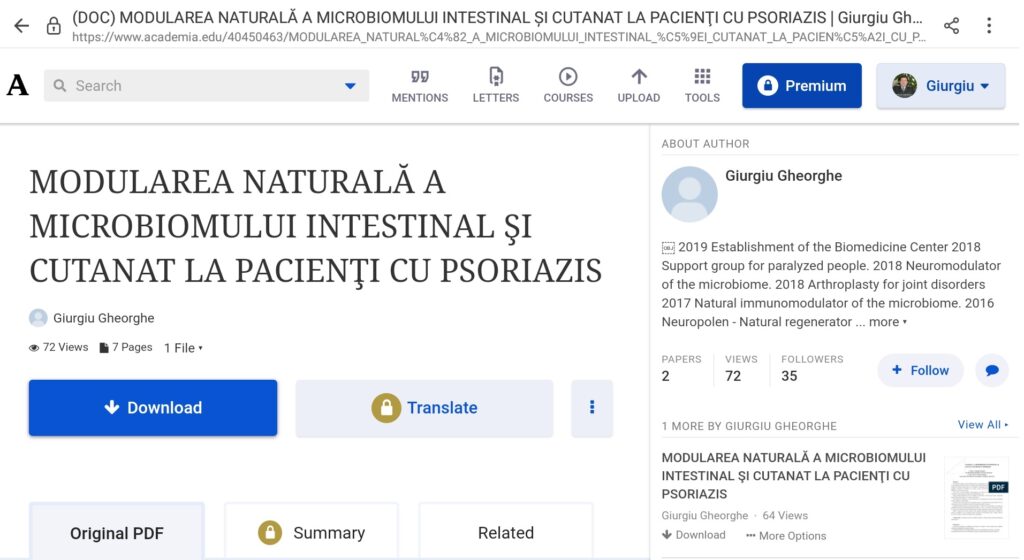
Task: Click the browser share icon
Action: pos(951,26)
